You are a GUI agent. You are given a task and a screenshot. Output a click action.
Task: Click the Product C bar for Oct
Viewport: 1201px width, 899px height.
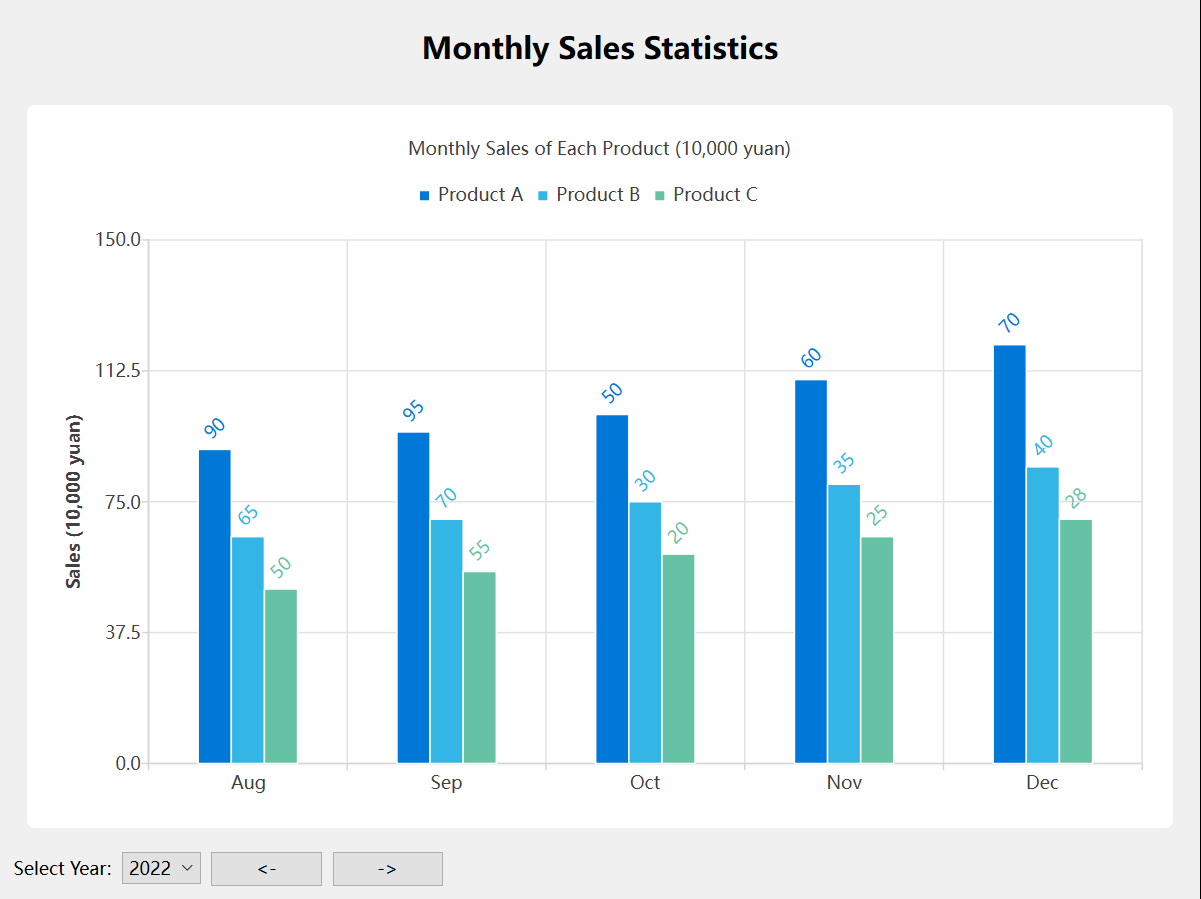click(678, 658)
